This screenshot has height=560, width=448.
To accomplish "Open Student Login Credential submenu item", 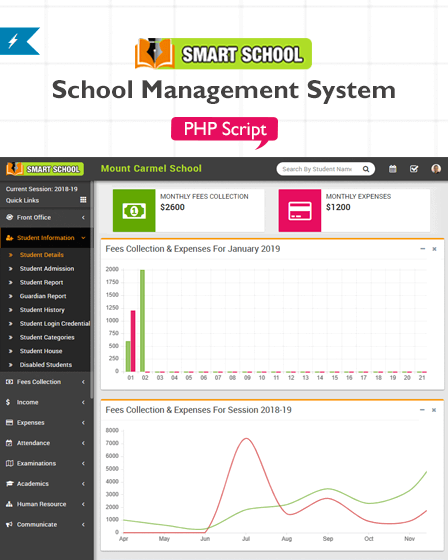I will [55, 324].
